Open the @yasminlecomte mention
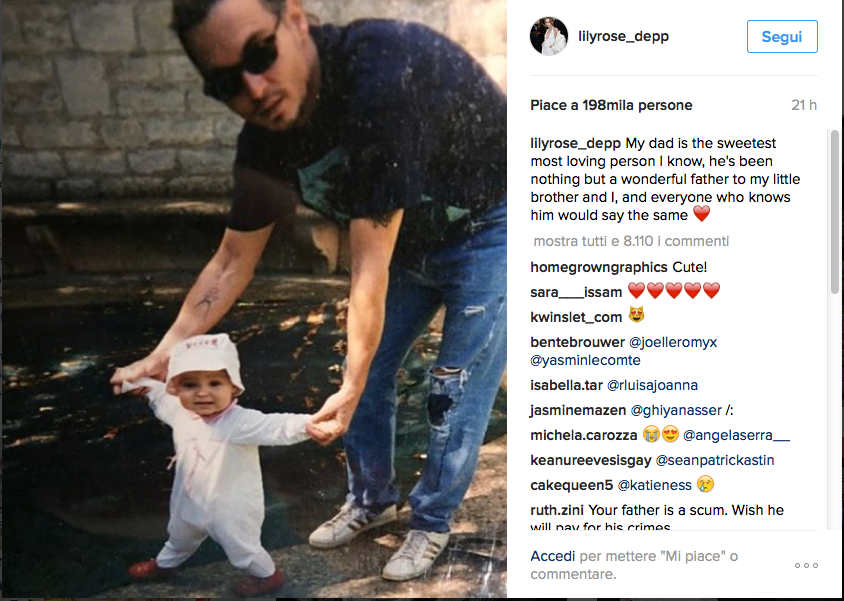Image resolution: width=844 pixels, height=601 pixels. (x=585, y=360)
